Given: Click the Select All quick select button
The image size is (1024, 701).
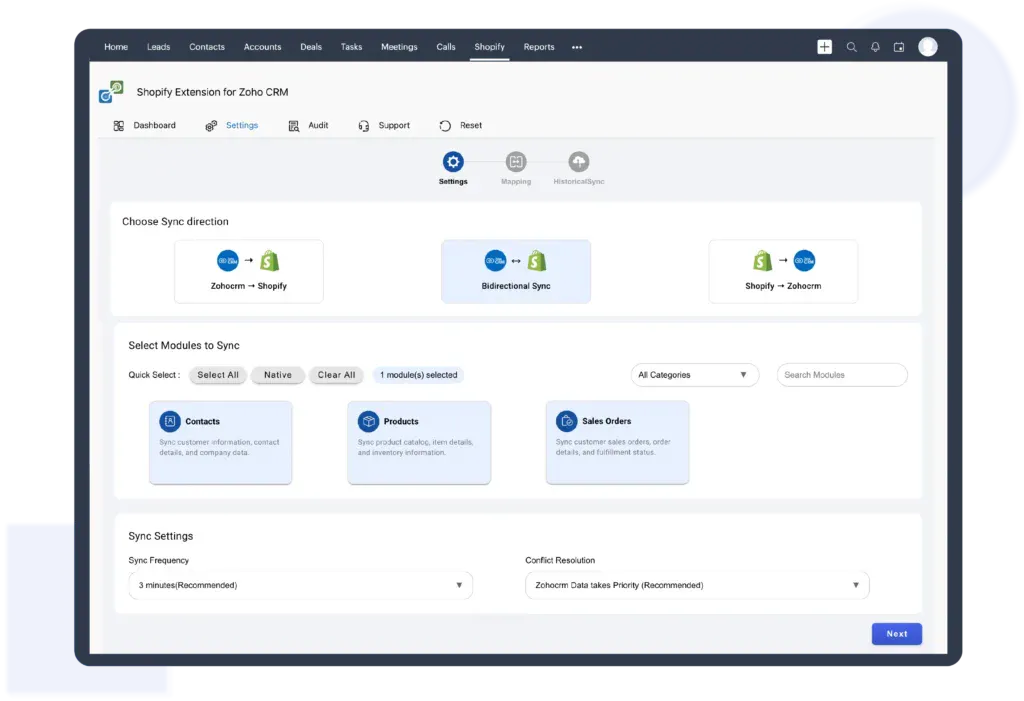Looking at the screenshot, I should click(218, 375).
